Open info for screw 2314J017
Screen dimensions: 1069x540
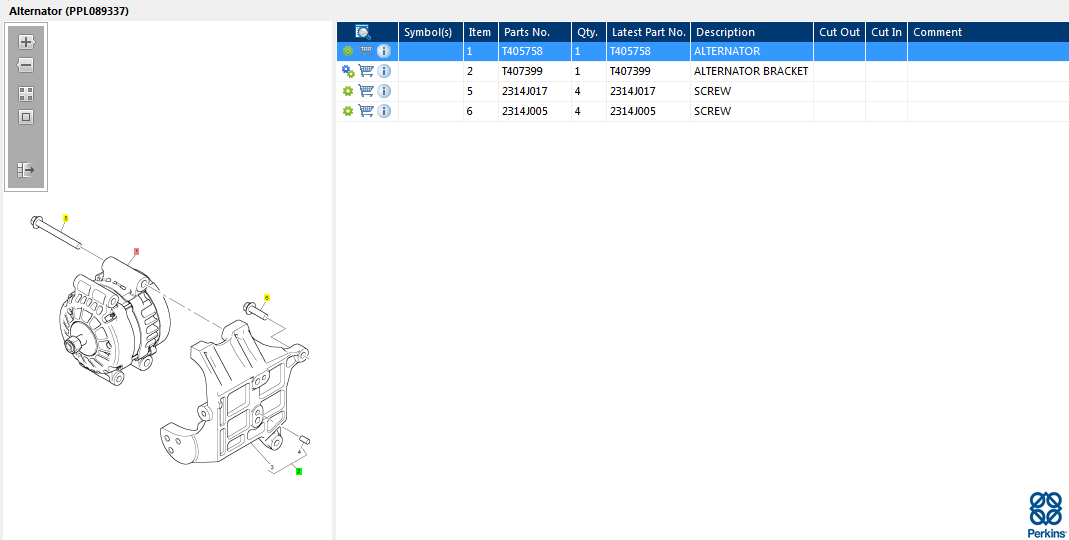(x=384, y=91)
